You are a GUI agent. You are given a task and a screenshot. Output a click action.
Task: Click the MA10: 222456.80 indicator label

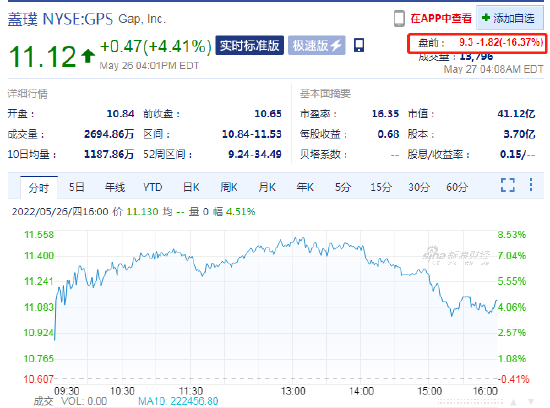[x=178, y=401]
